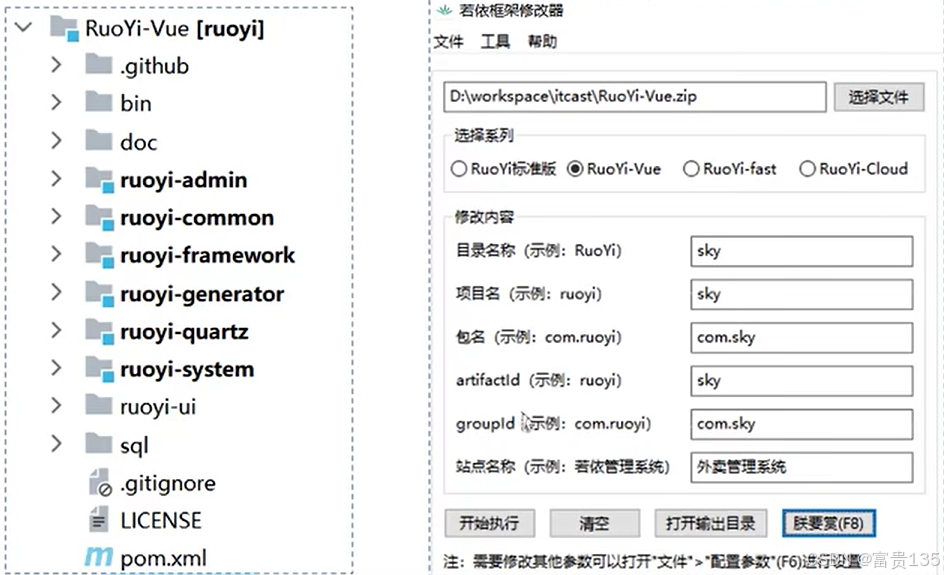
Task: Click the 清空 button
Action: (594, 523)
